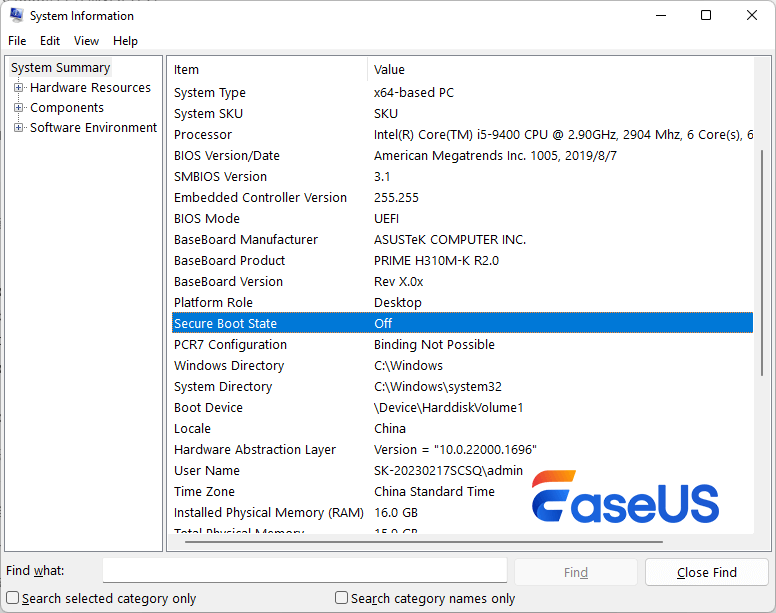Click the \Device\HarddiskVolume1 value
The image size is (776, 613).
pyautogui.click(x=448, y=408)
